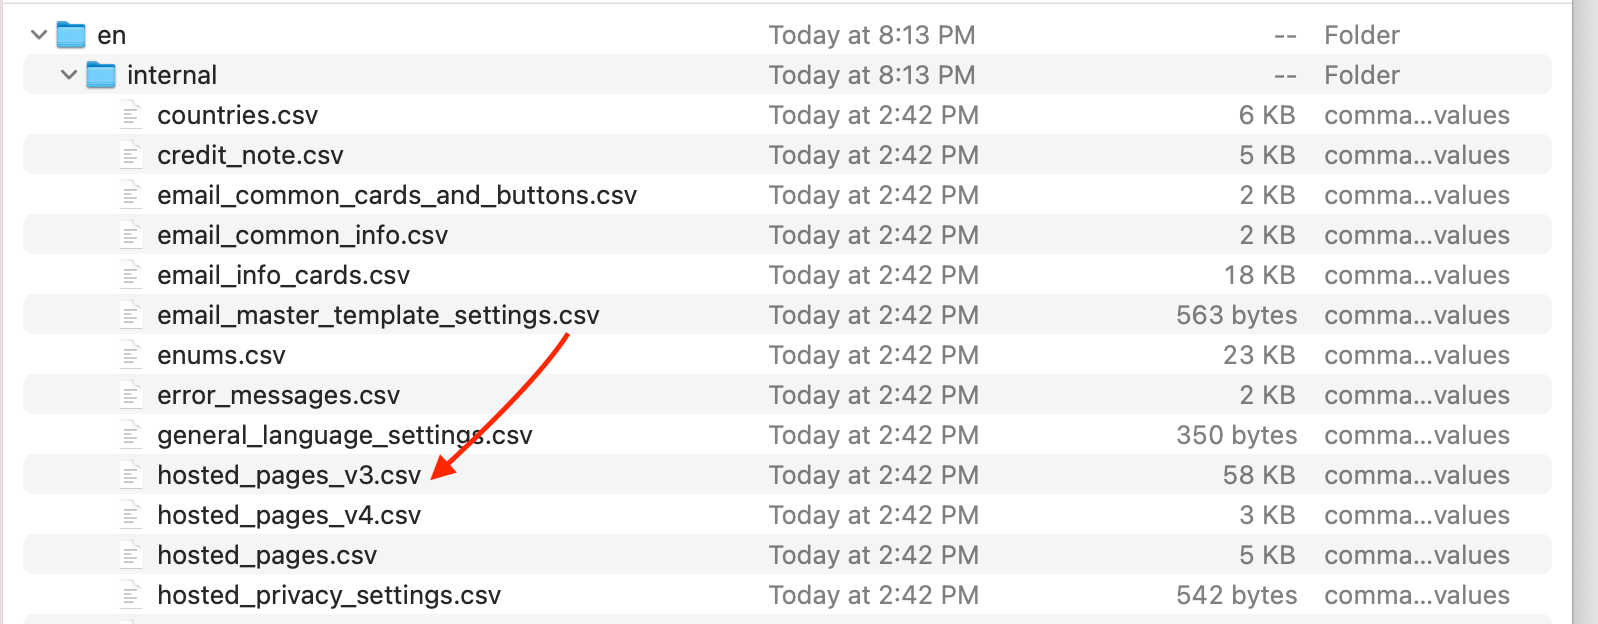
Task: Click the Folder kind label for en
Action: [x=1361, y=35]
